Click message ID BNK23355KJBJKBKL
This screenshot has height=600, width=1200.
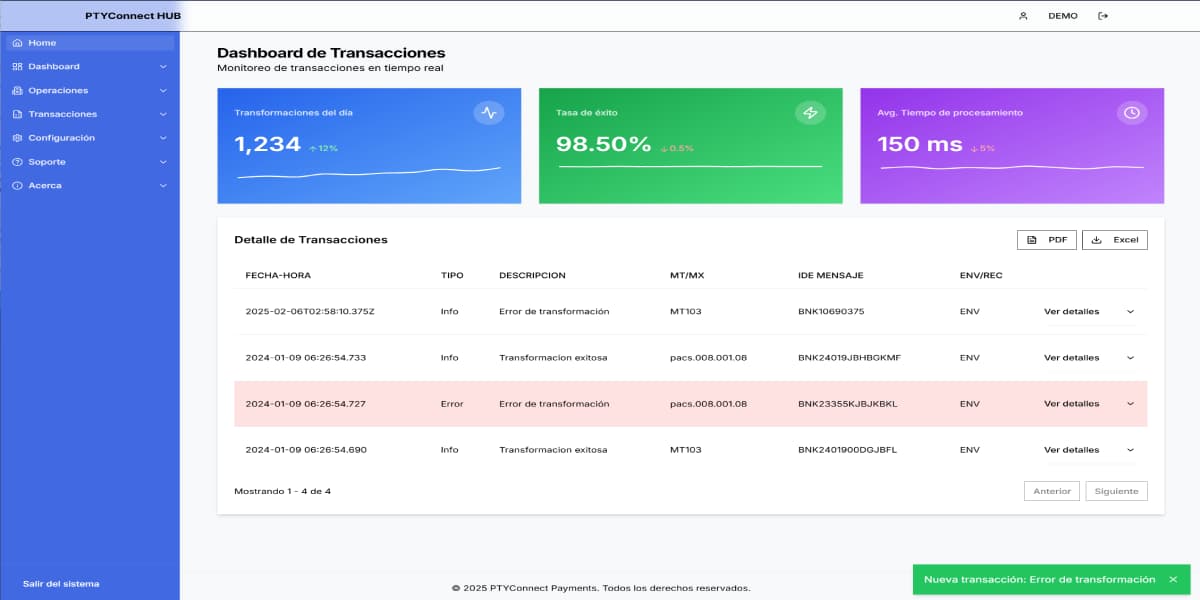click(x=848, y=404)
